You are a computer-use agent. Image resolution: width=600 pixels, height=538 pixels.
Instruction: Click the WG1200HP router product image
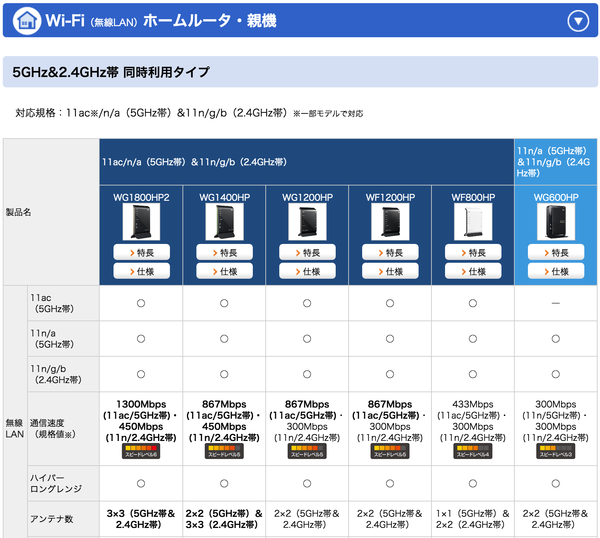(307, 222)
